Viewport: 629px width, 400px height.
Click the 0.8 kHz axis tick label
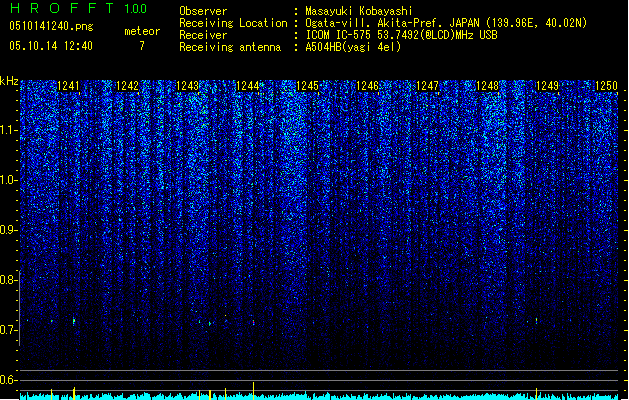tap(8, 280)
